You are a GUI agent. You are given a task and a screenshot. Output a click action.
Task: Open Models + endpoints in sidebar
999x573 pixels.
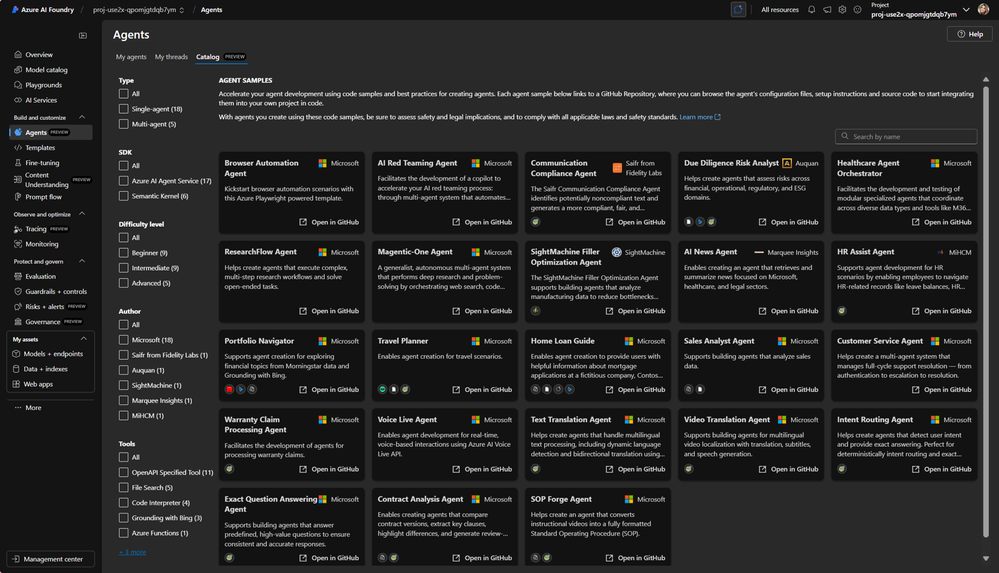click(53, 354)
